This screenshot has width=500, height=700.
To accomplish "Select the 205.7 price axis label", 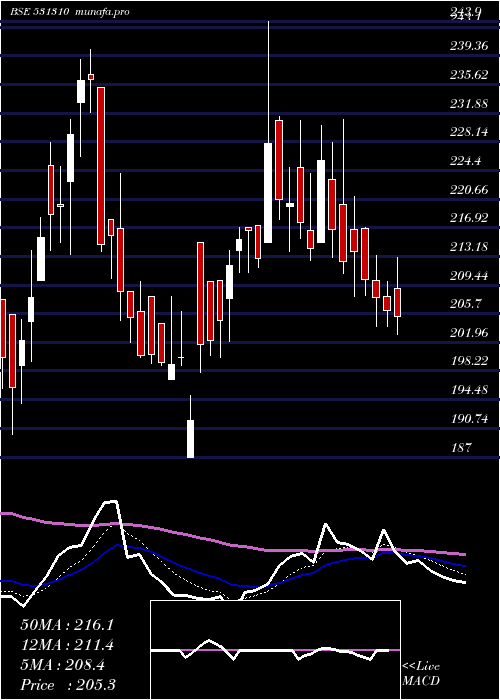I will 466,304.
